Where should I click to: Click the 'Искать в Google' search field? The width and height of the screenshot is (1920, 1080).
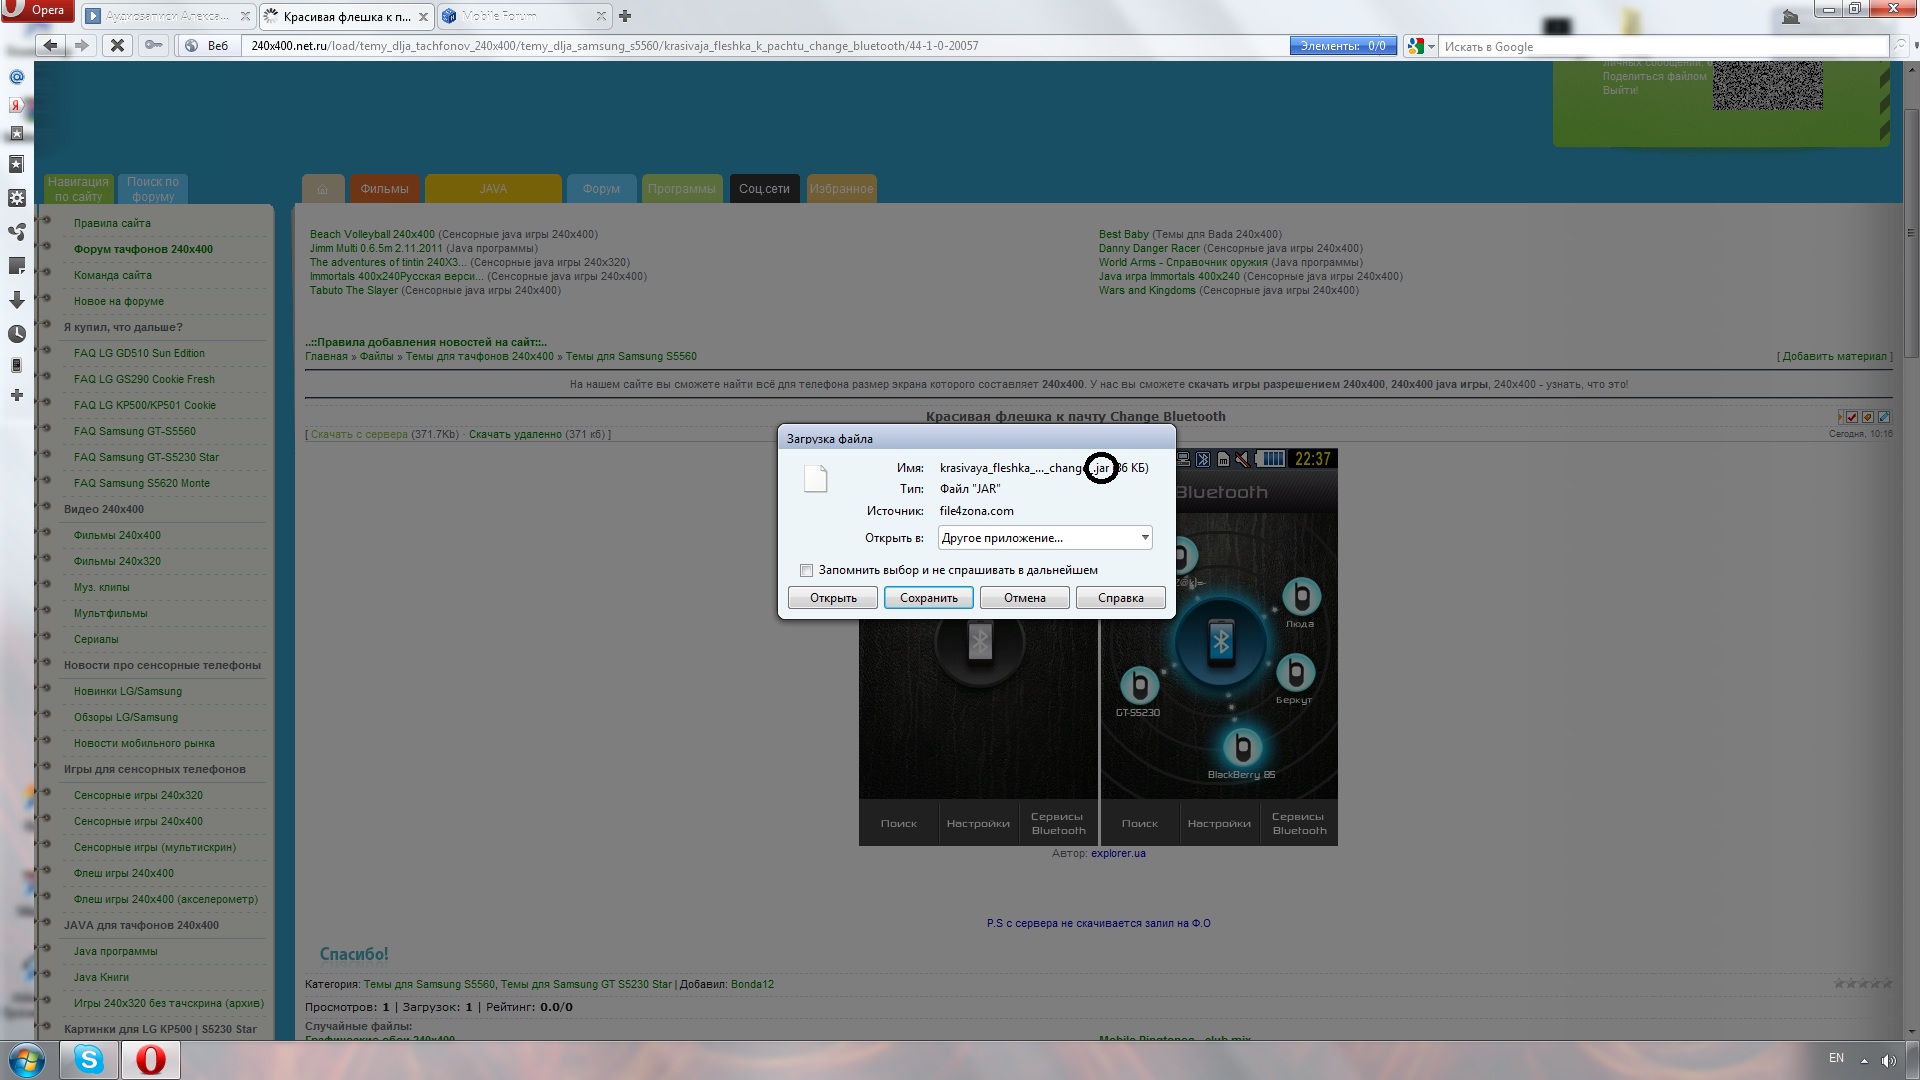tap(1663, 46)
